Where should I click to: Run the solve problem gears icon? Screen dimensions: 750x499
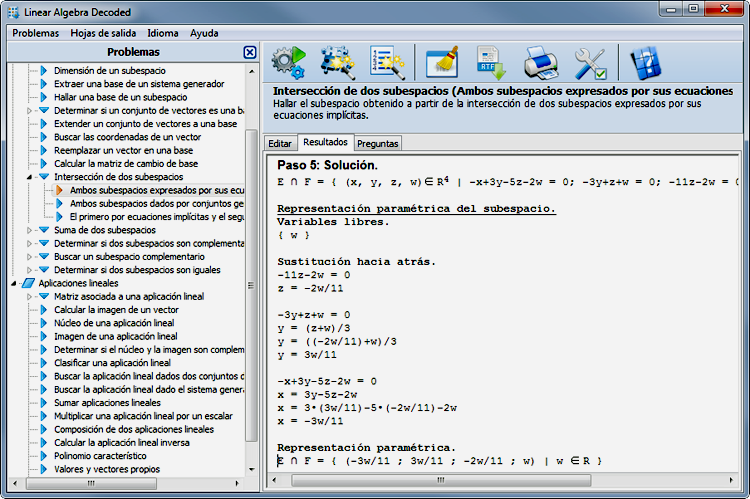click(288, 62)
